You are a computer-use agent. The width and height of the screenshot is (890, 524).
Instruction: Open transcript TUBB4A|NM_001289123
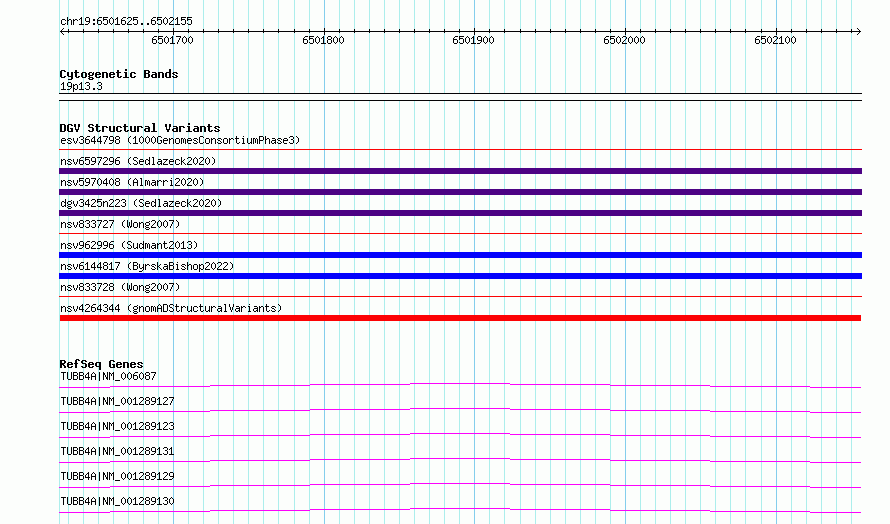[x=117, y=426]
